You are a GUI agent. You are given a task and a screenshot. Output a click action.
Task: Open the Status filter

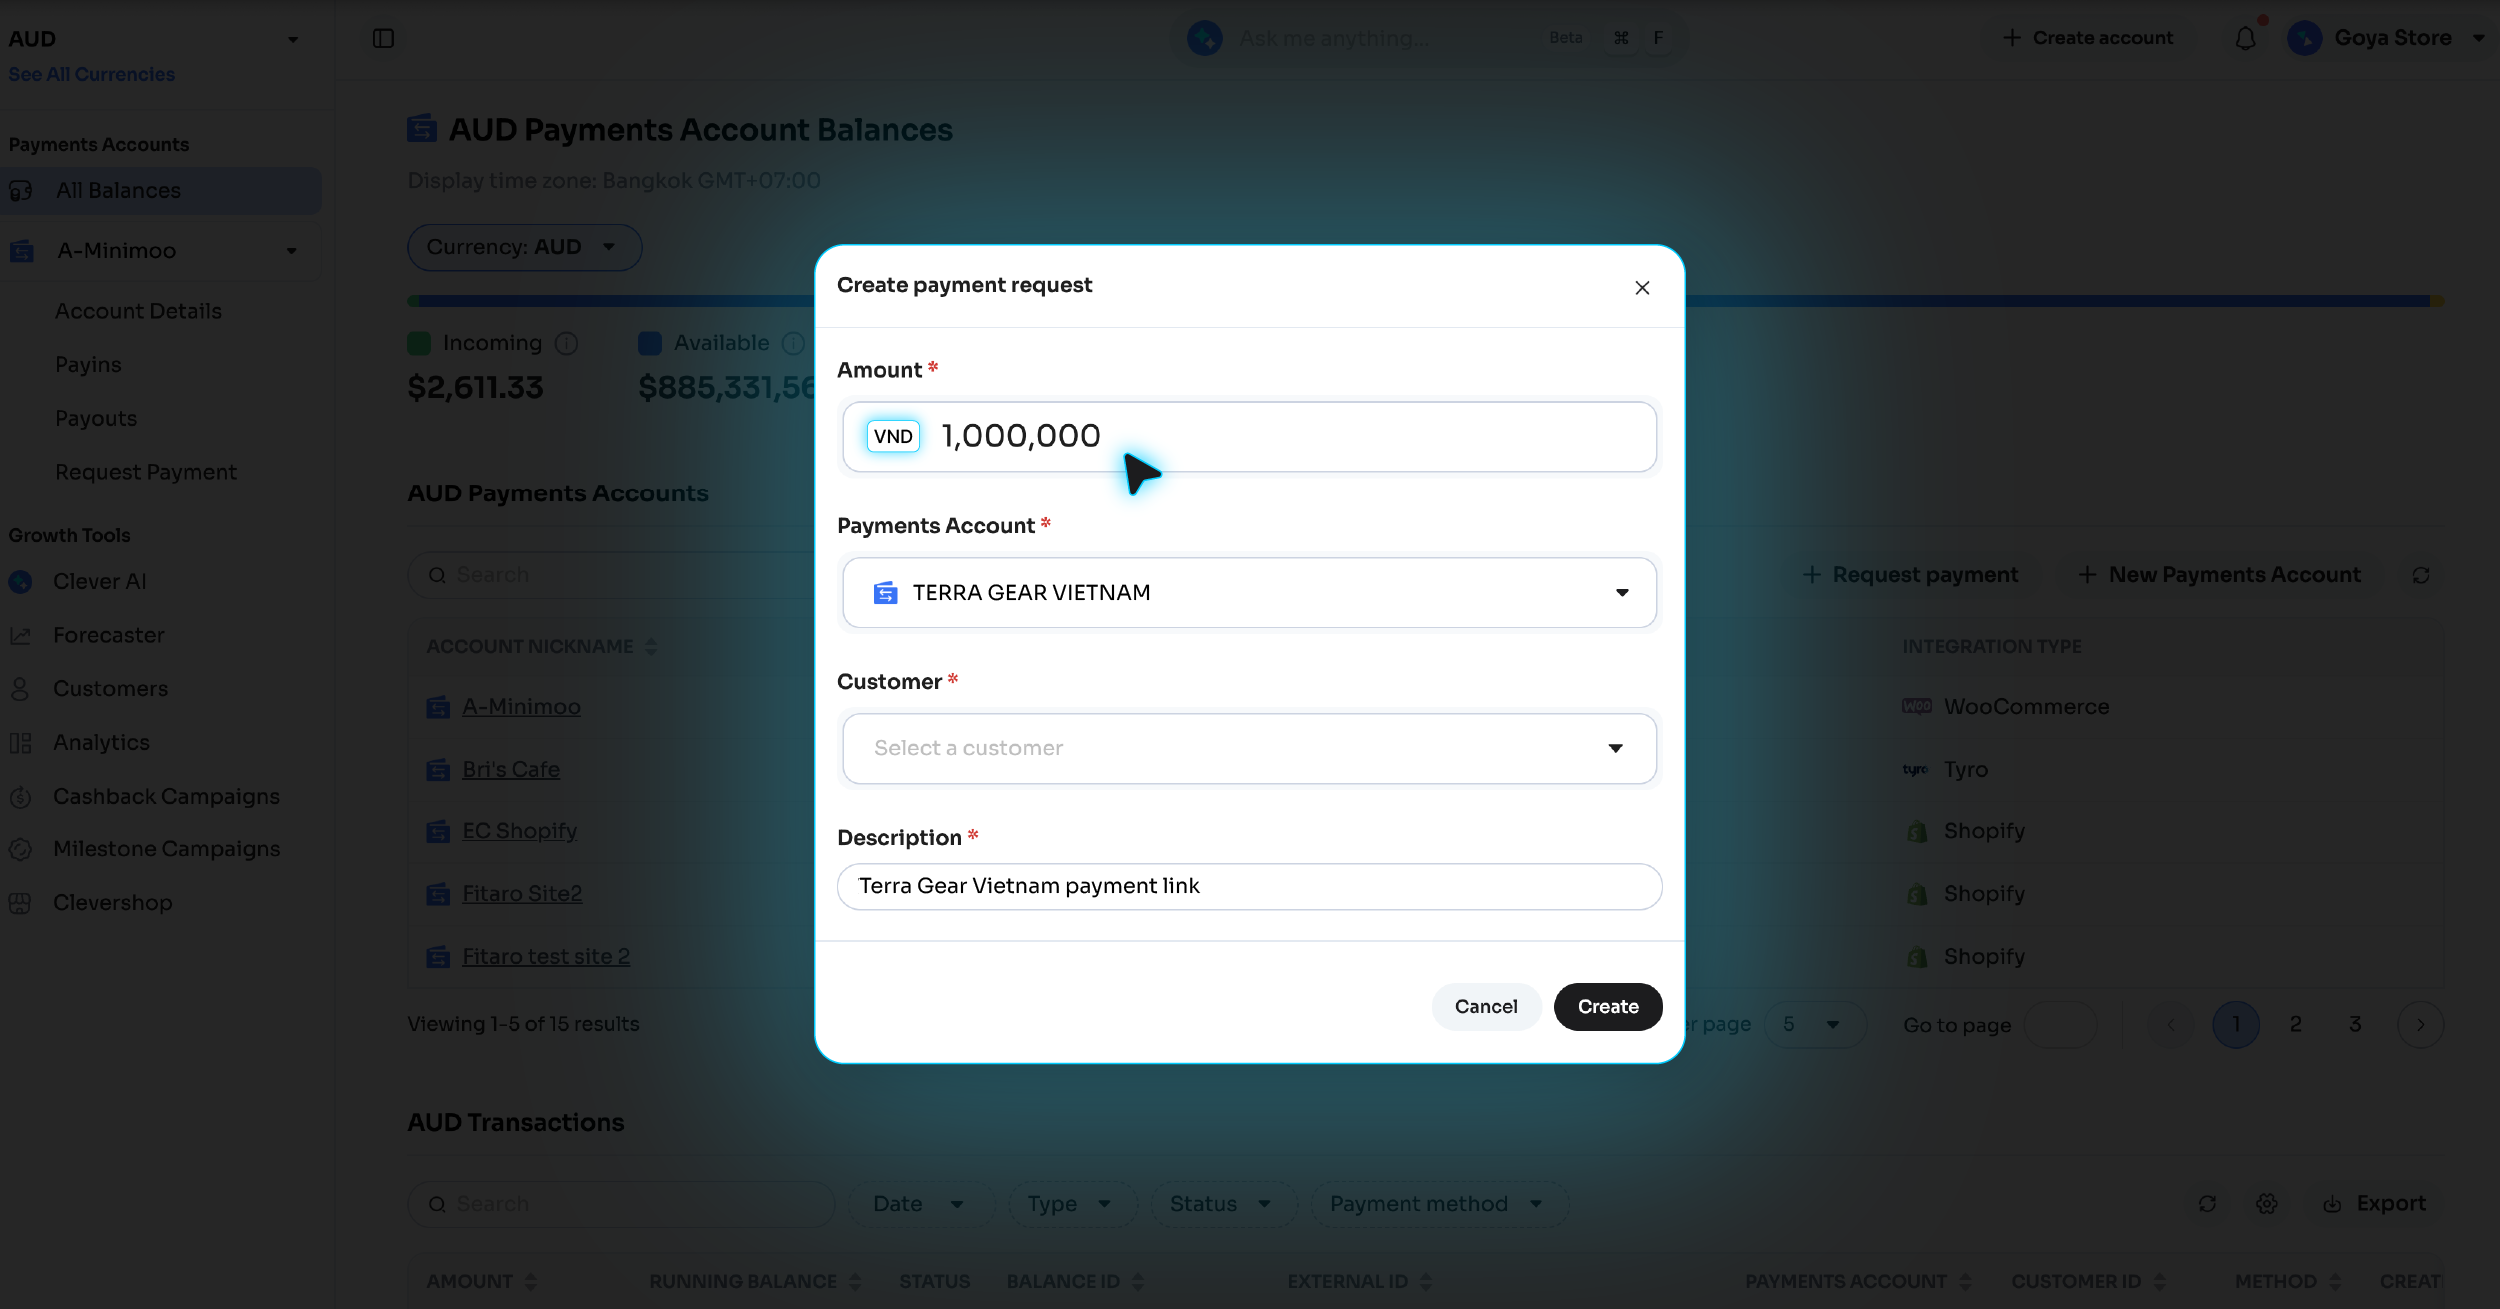point(1222,1204)
